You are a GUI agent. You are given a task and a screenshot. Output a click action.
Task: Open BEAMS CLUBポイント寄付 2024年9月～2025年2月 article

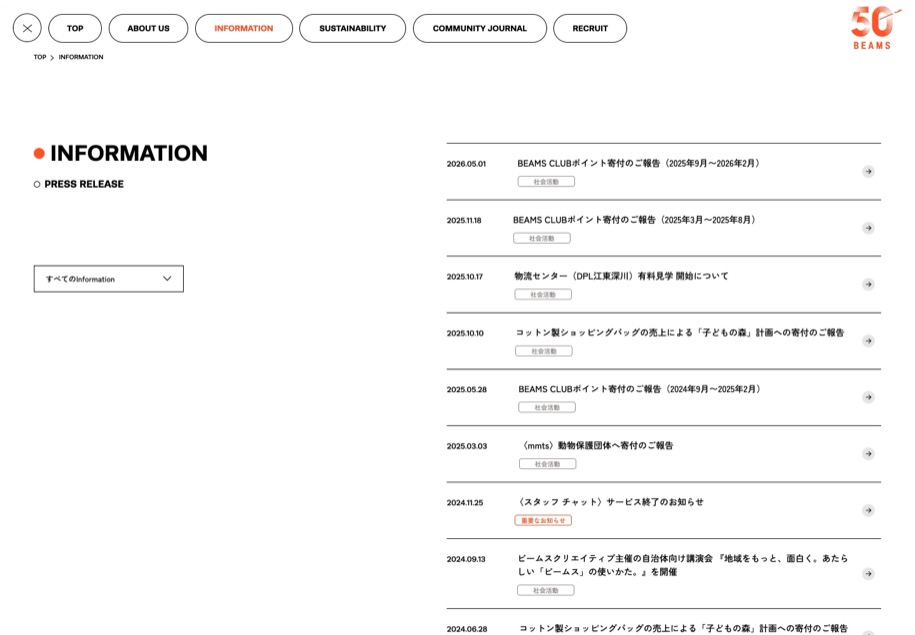coord(640,389)
